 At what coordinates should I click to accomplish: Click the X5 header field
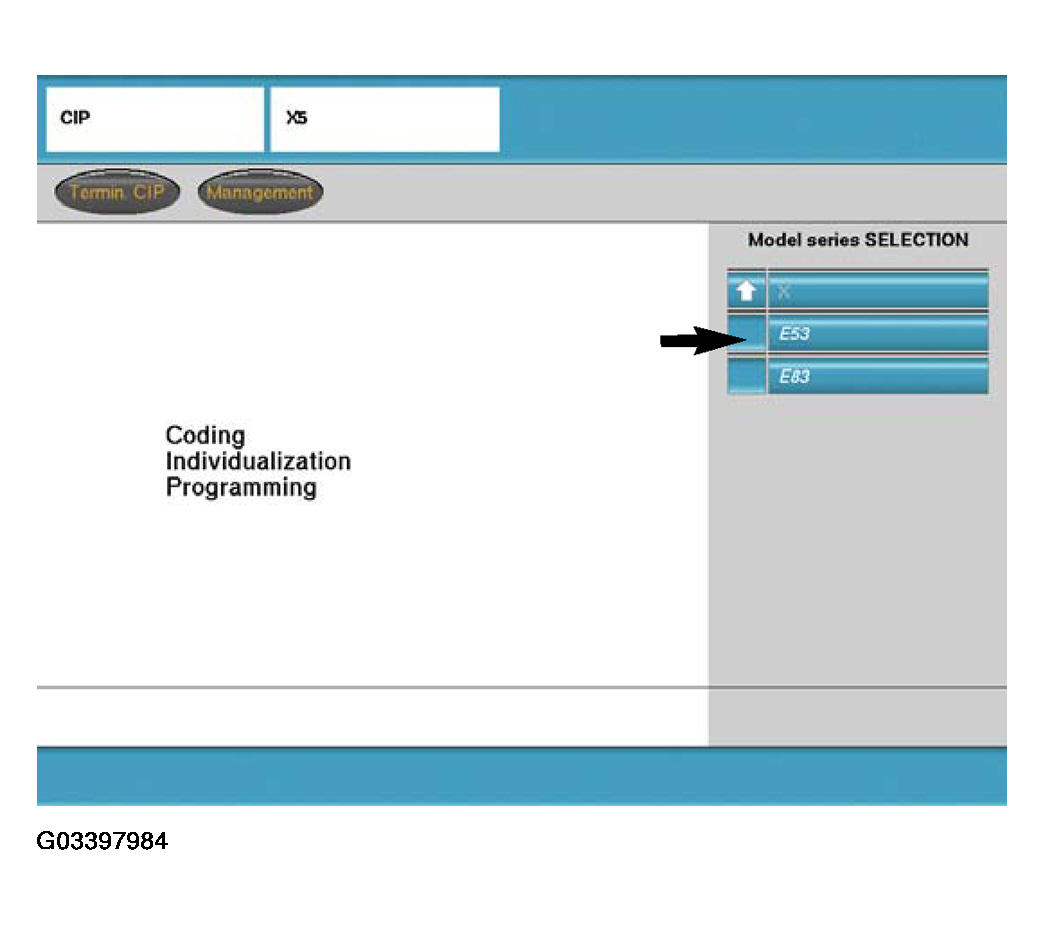pos(384,119)
